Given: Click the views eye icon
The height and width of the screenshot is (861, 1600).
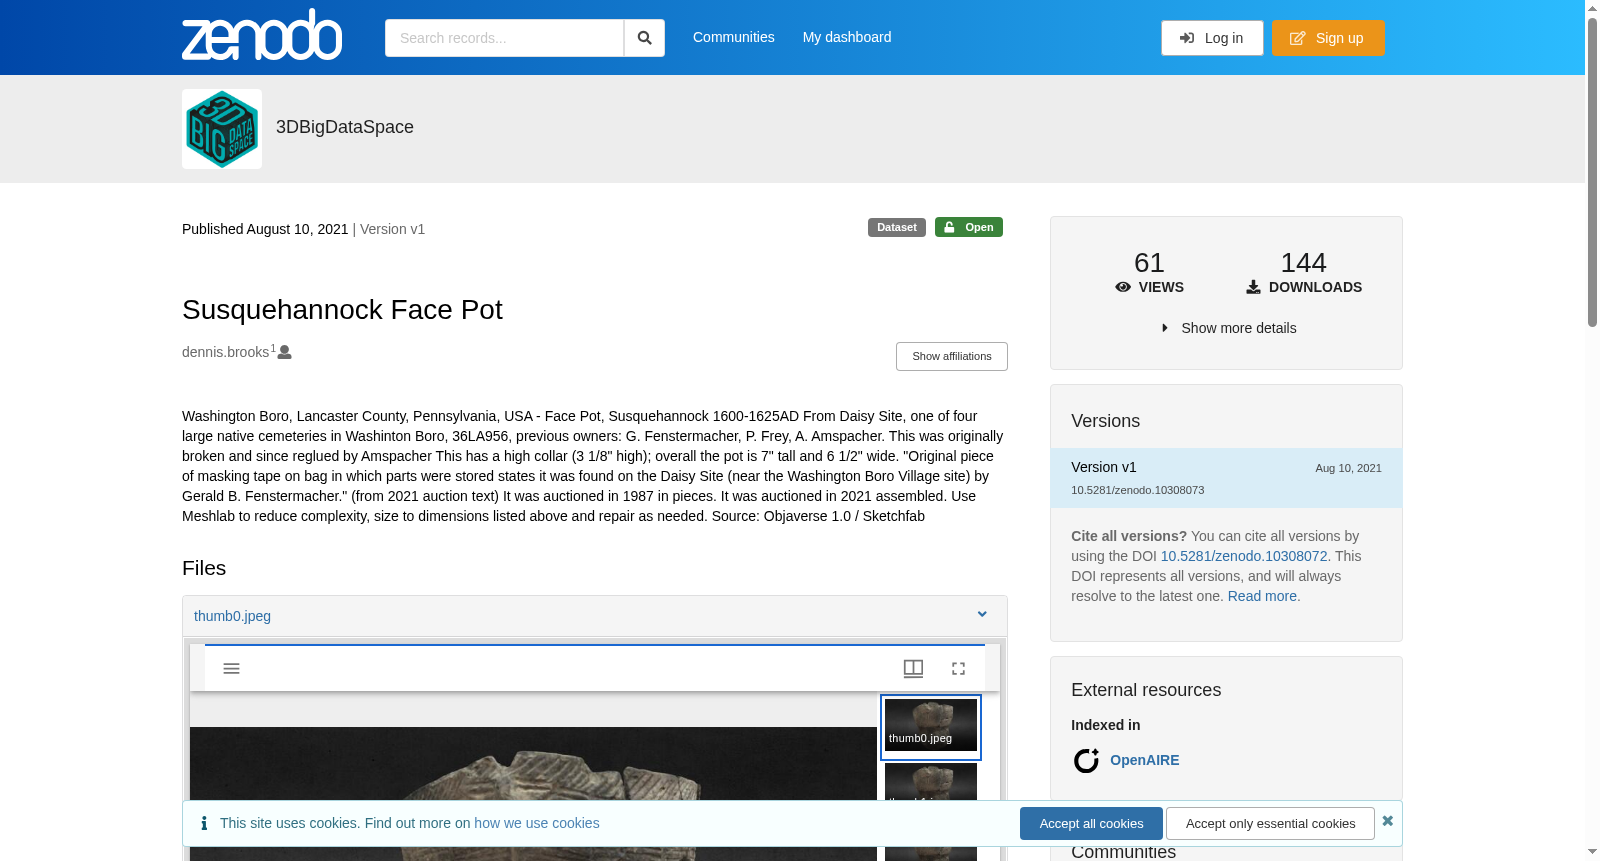Looking at the screenshot, I should (1123, 287).
